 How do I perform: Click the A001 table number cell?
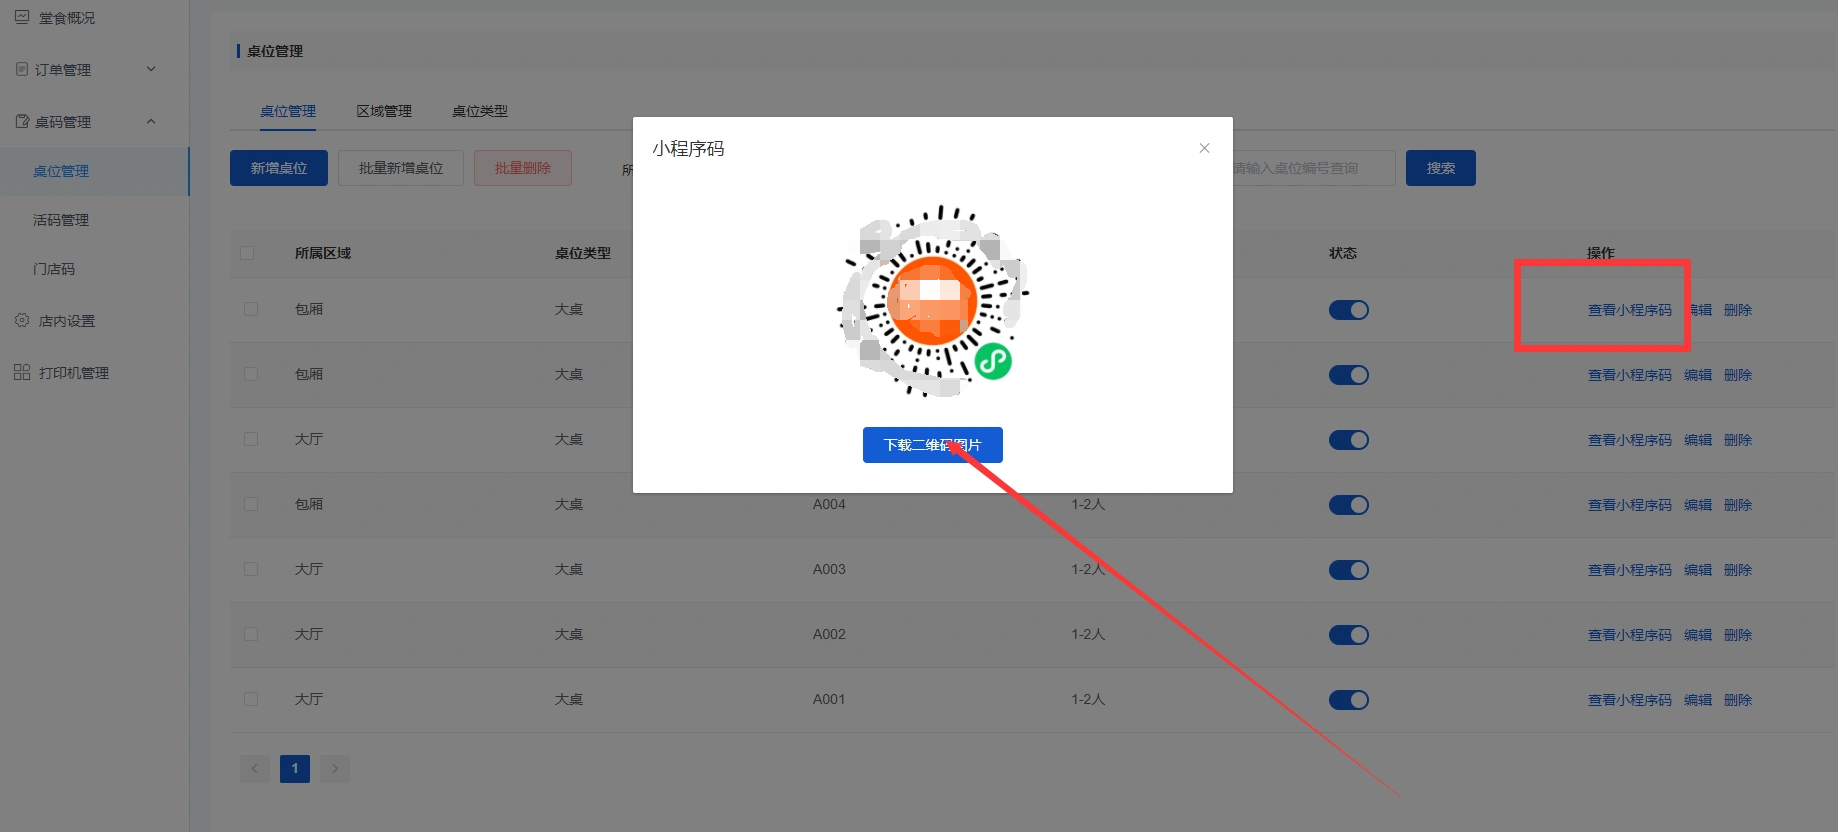click(829, 699)
